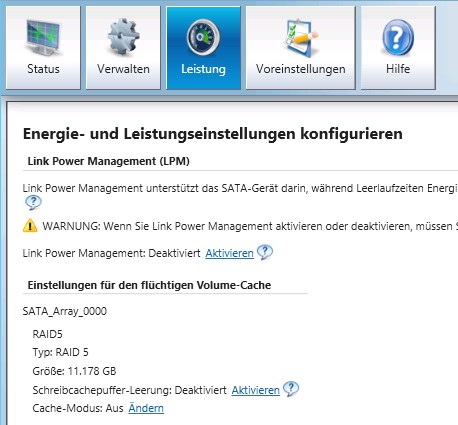The height and width of the screenshot is (425, 458).
Task: Click the blue question mark Hilfe icon
Action: (x=398, y=38)
